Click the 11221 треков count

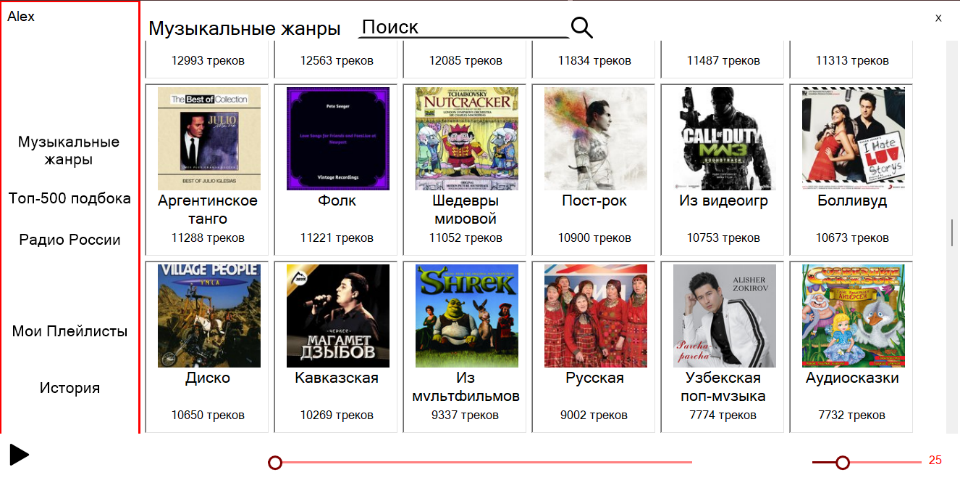point(337,238)
